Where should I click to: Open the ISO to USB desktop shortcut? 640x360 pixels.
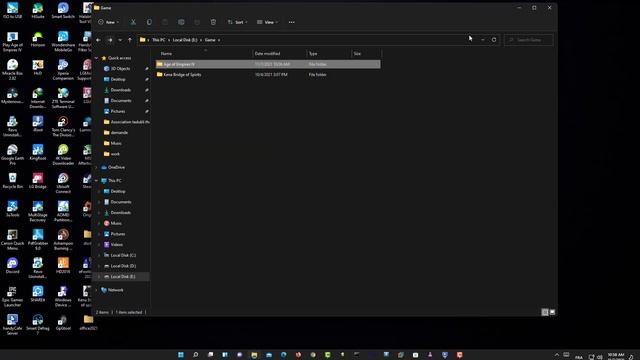tap(12, 11)
